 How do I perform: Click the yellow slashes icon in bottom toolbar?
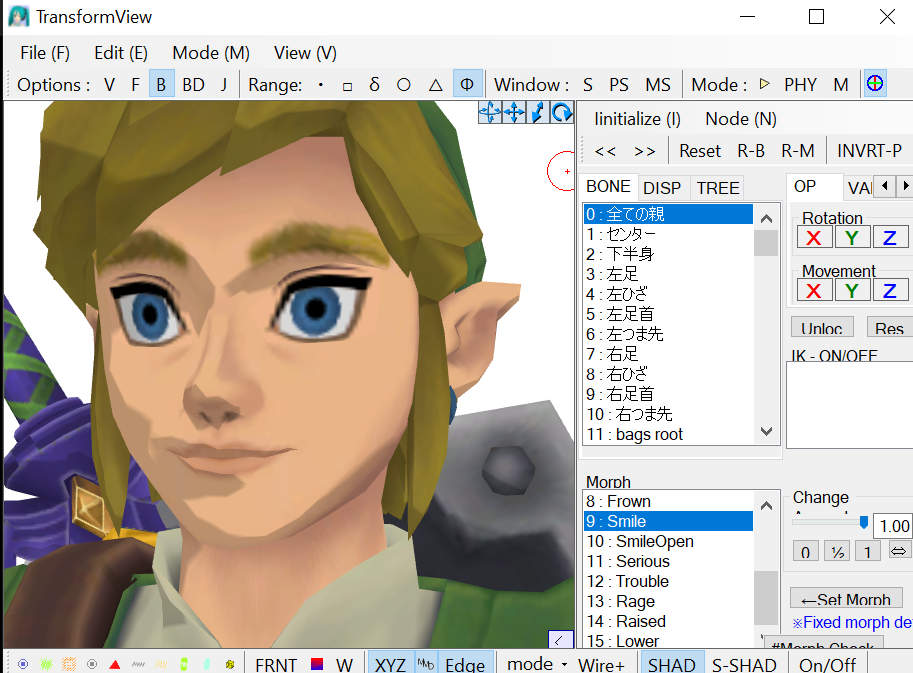[161, 664]
